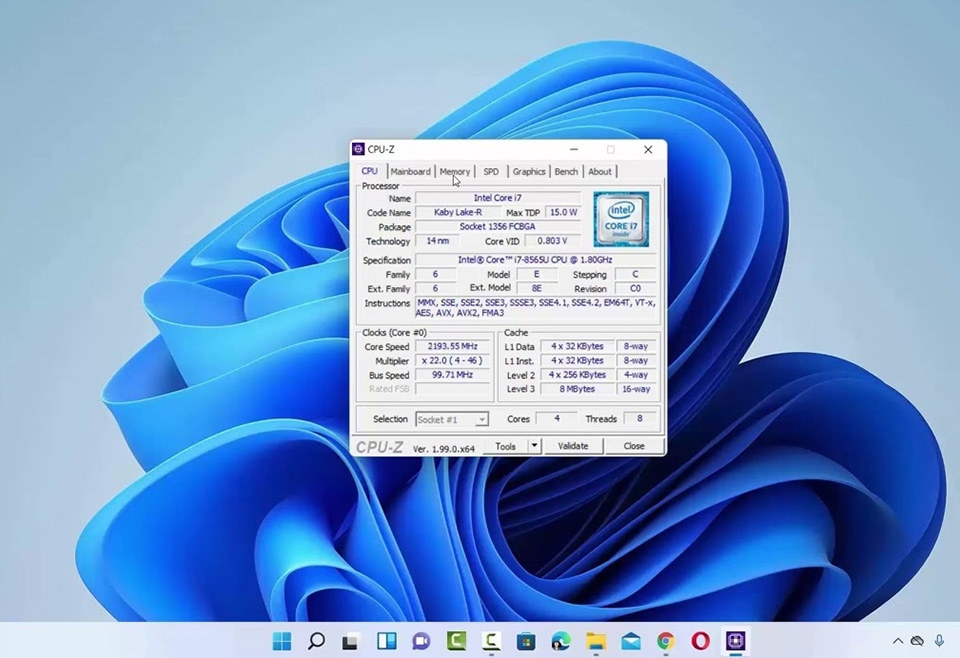Click the cloud sync tray icon

[x=917, y=641]
